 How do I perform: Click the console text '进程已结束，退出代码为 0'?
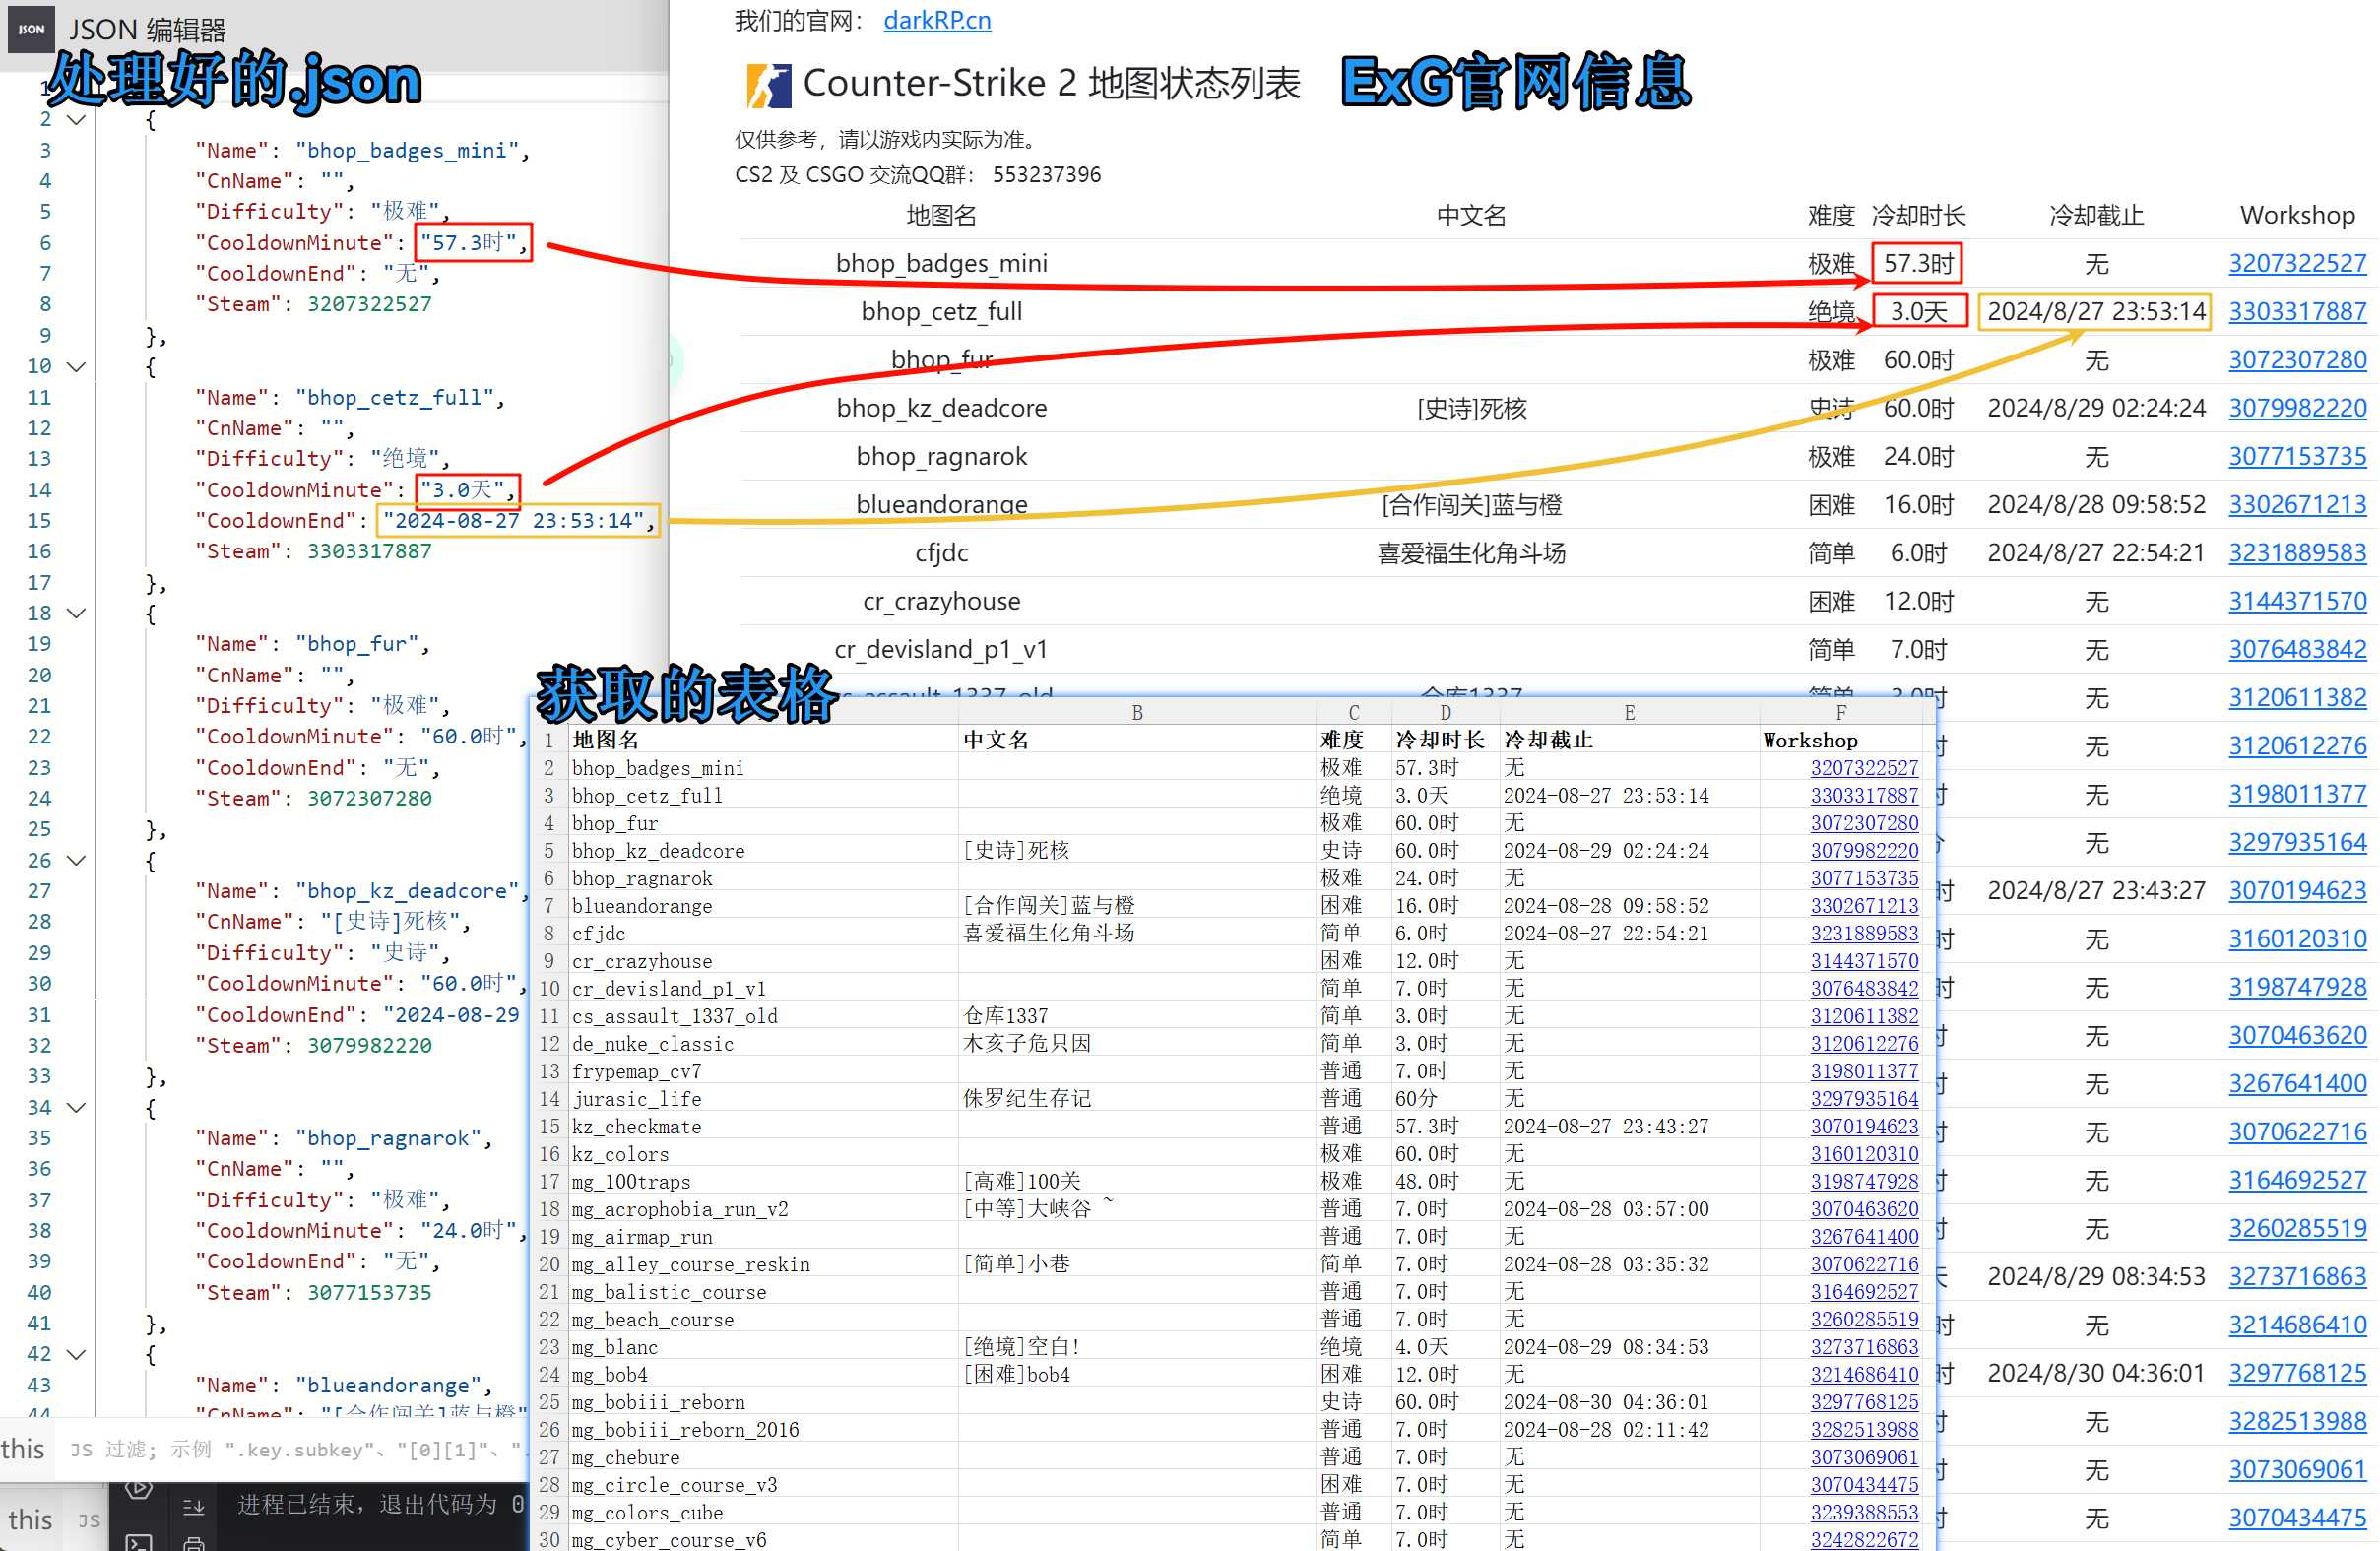pos(380,1504)
